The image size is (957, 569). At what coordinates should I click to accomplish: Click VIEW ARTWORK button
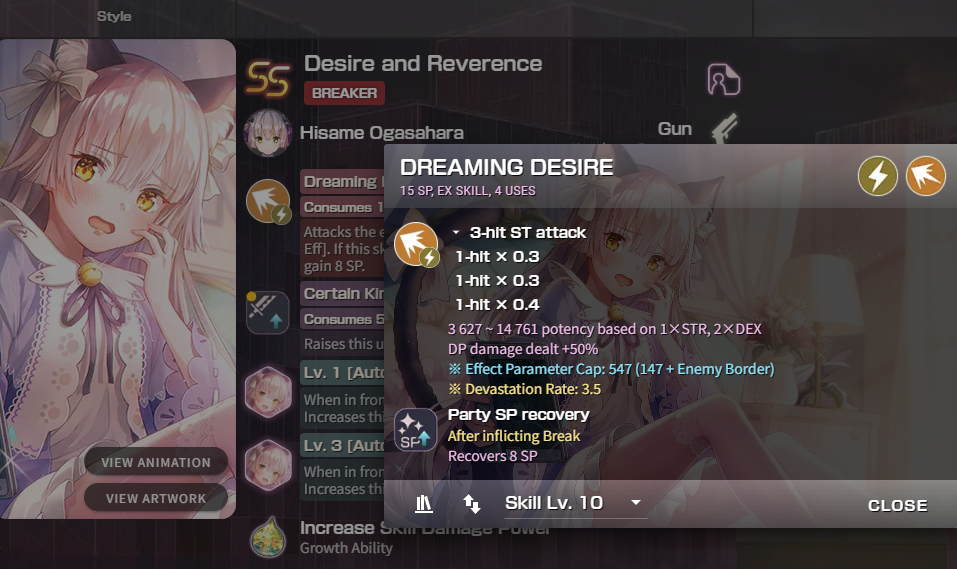pos(156,499)
